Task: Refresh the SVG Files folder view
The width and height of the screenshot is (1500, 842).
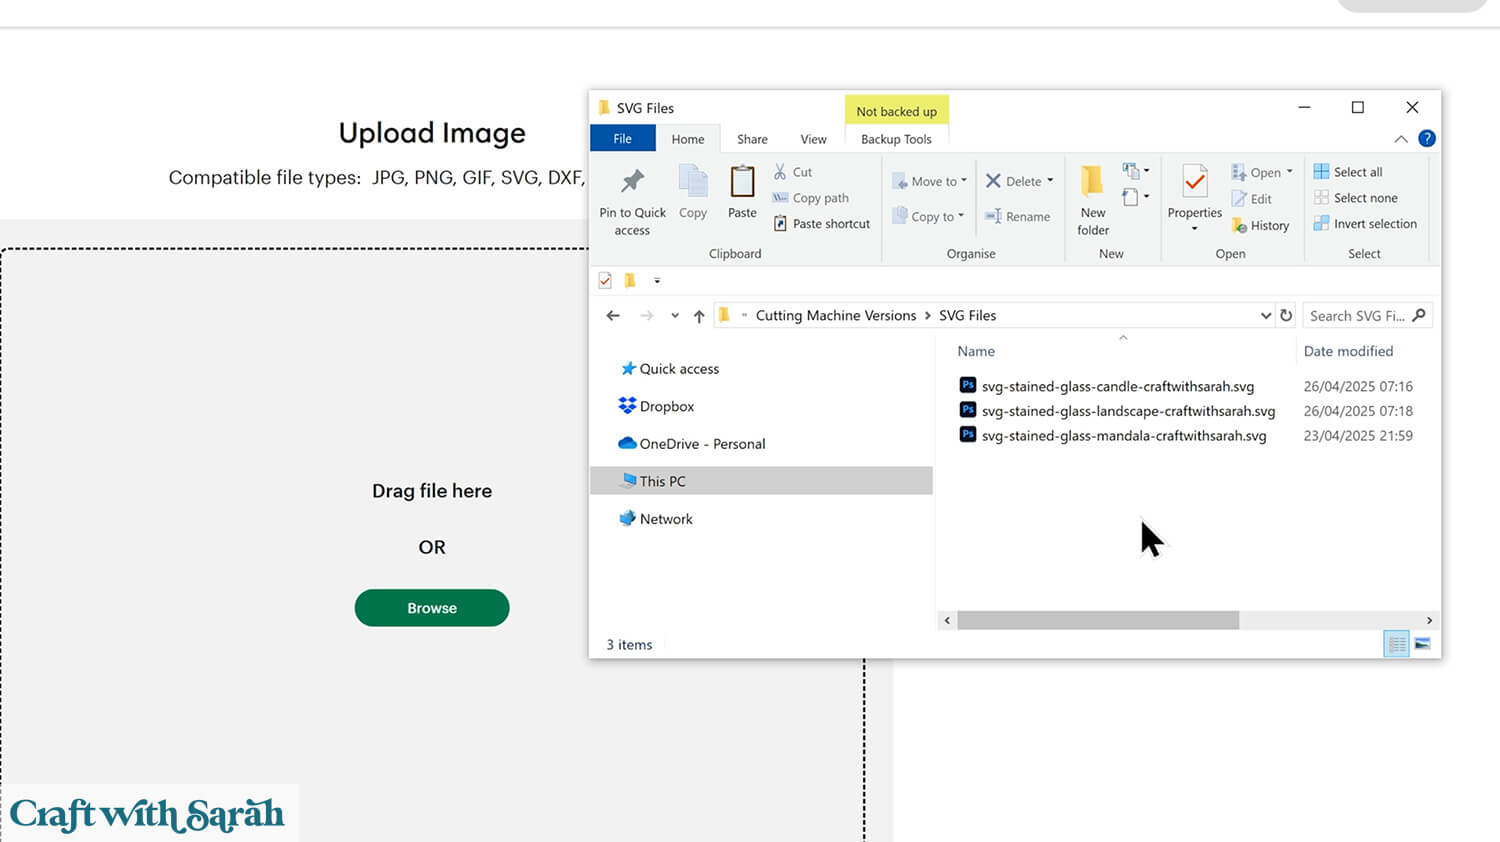Action: click(x=1286, y=315)
